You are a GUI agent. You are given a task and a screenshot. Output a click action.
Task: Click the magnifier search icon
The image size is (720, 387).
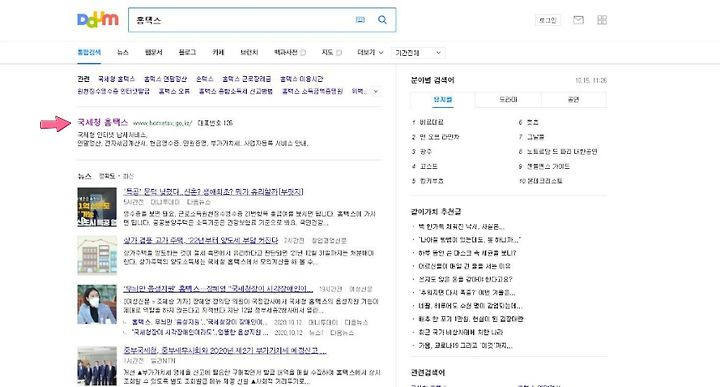click(x=382, y=20)
